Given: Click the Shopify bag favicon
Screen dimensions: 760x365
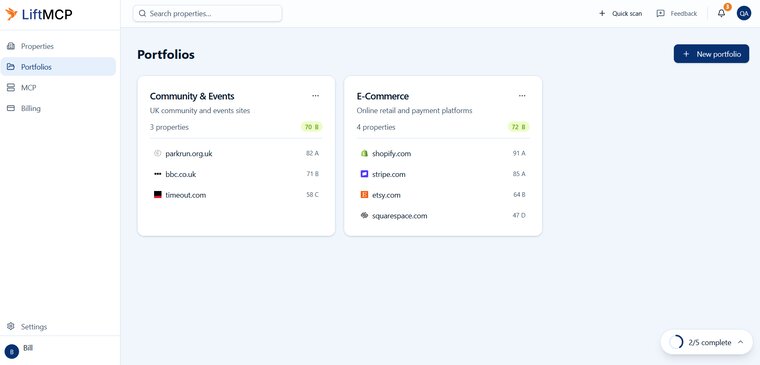Looking at the screenshot, I should [x=364, y=153].
